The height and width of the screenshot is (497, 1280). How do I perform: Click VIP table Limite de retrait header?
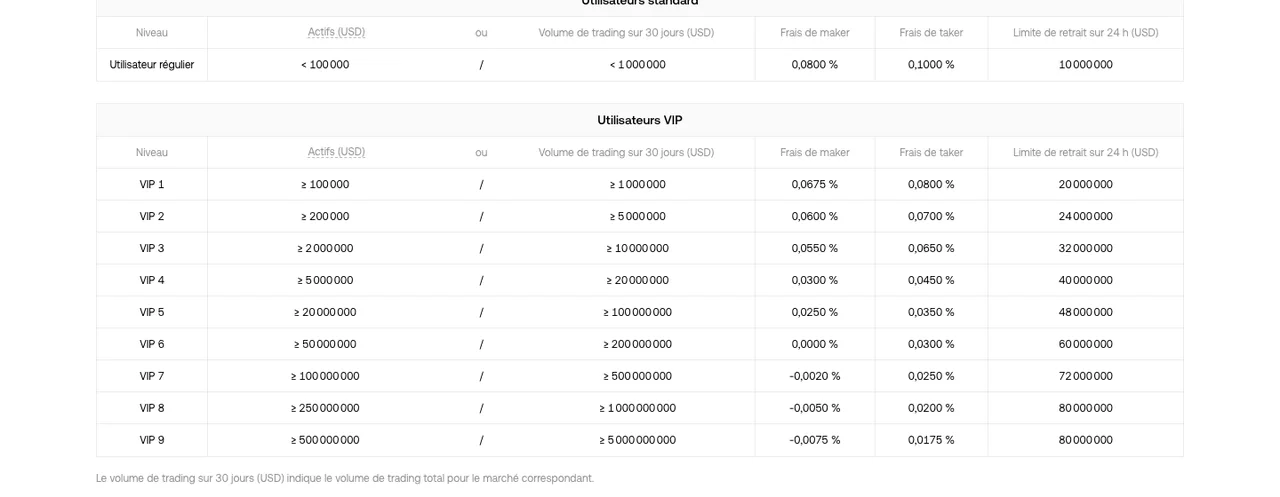[x=1086, y=152]
